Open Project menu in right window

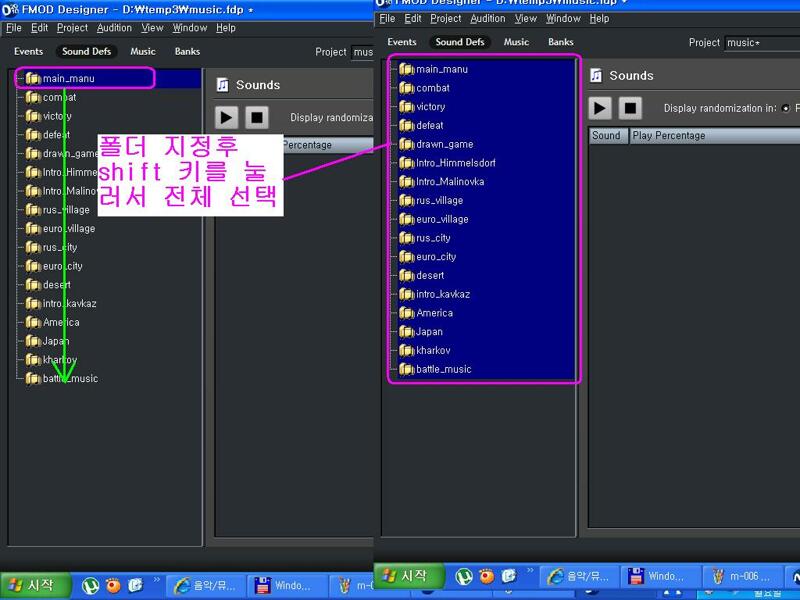445,19
